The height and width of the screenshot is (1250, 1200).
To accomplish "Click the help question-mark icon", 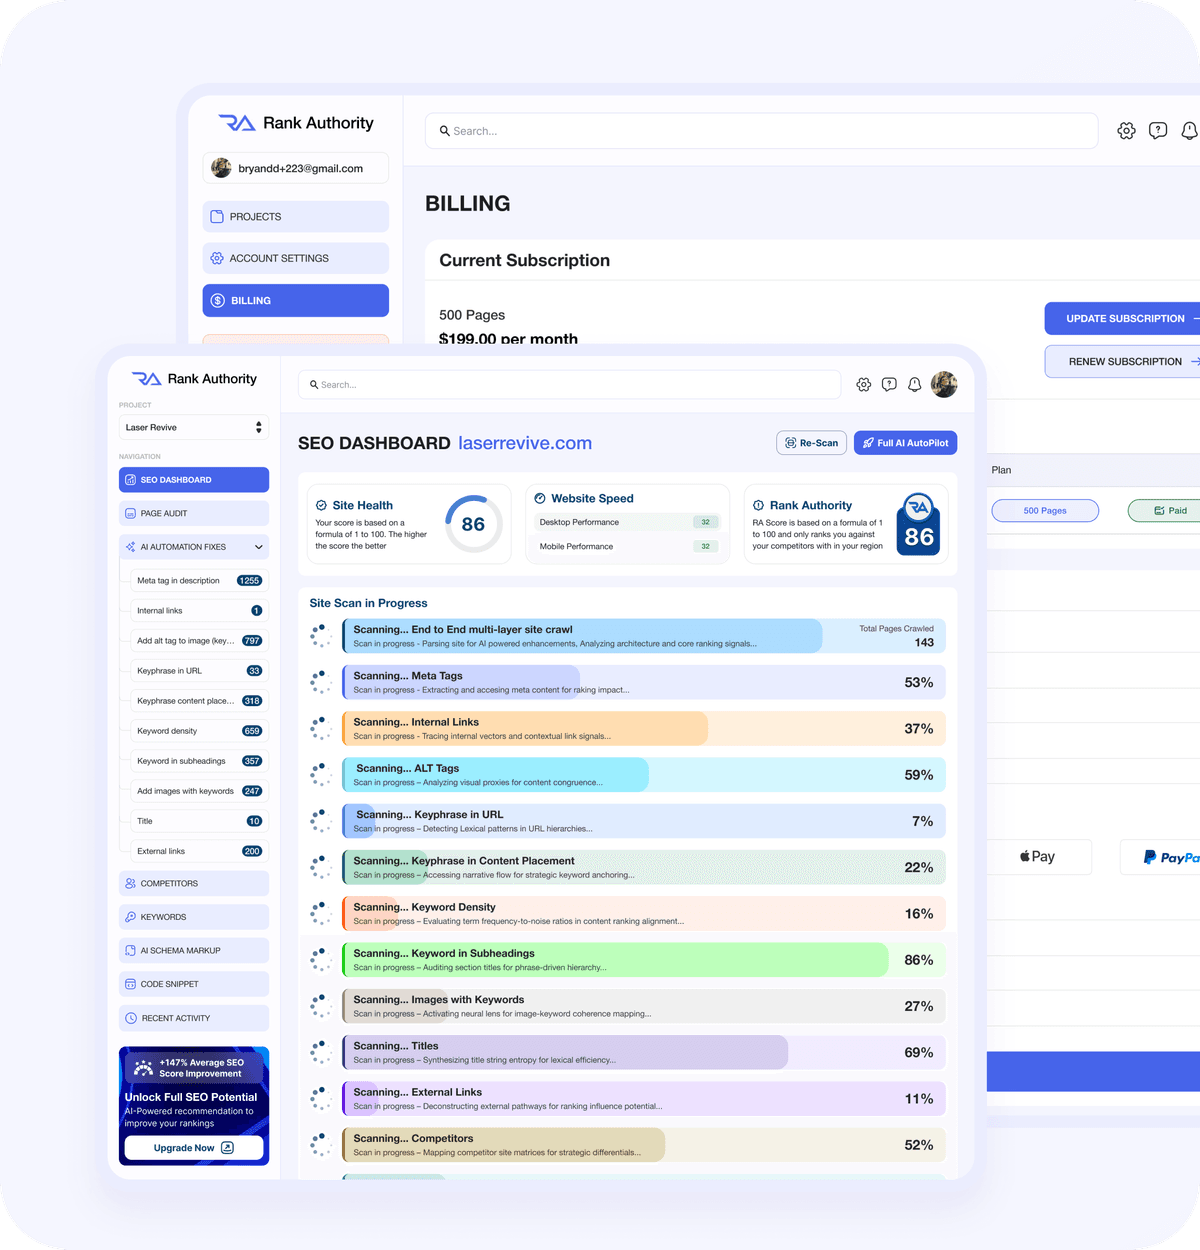I will tap(889, 384).
